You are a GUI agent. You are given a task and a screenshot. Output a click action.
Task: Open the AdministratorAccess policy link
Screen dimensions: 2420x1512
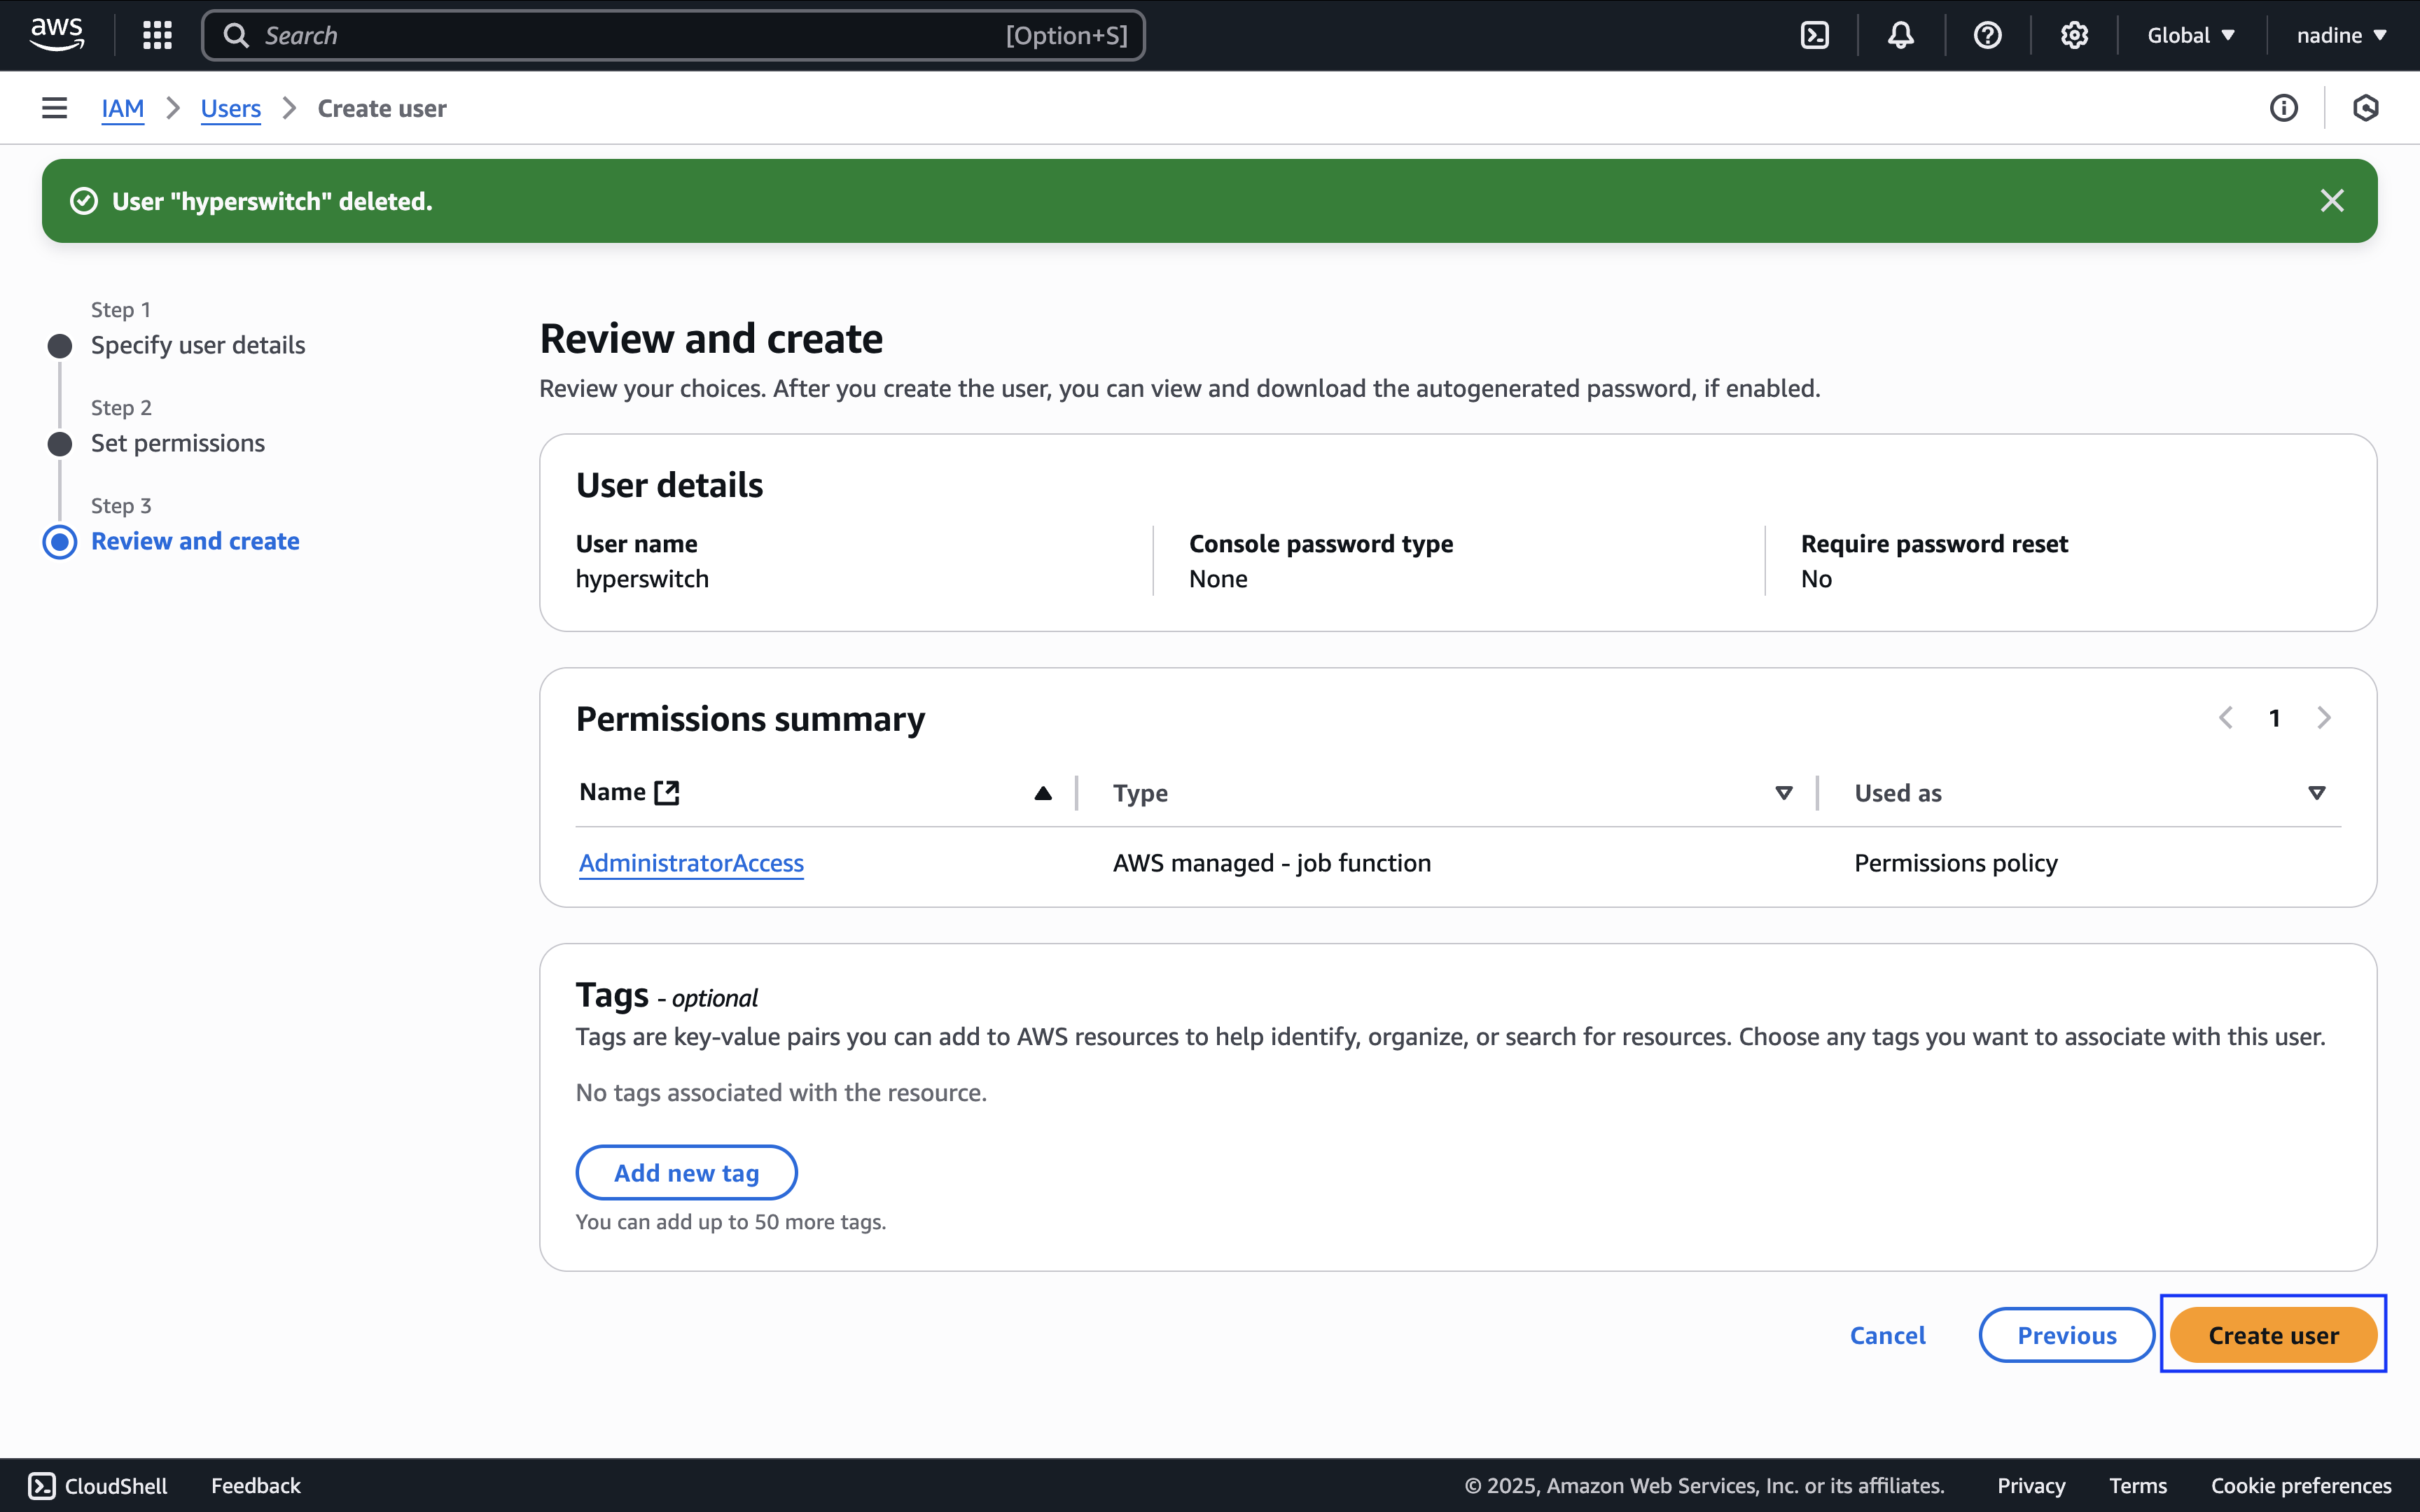(691, 862)
